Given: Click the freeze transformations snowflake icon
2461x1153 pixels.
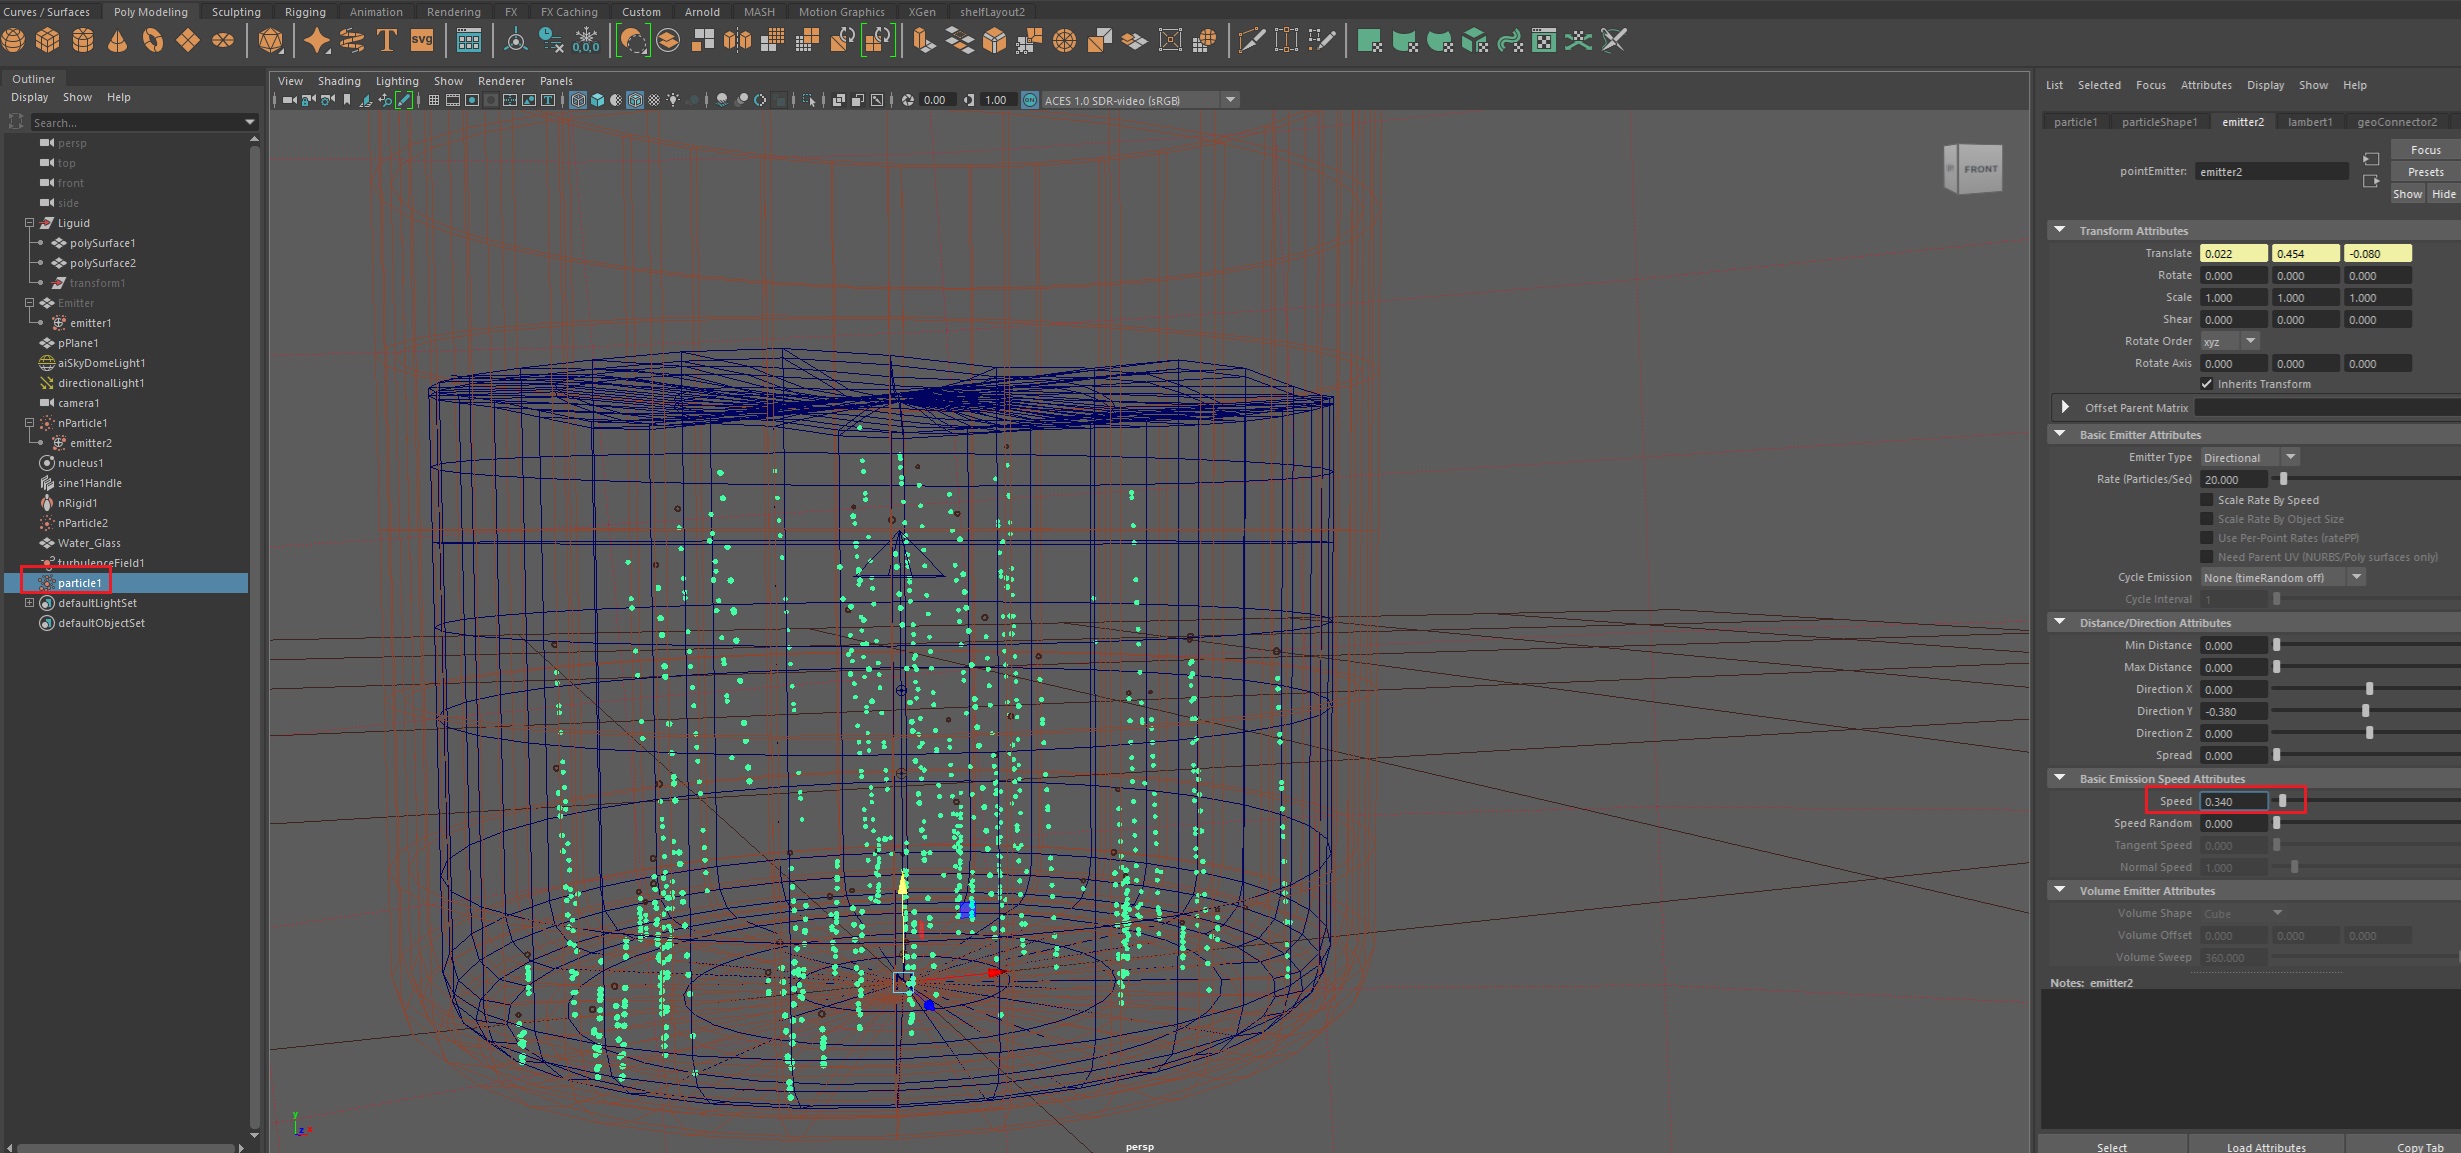Looking at the screenshot, I should (587, 41).
